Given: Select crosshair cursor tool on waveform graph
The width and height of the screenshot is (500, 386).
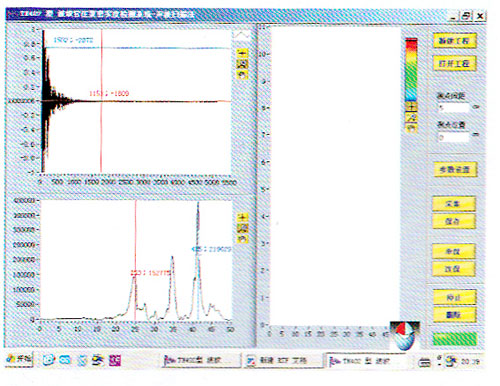Looking at the screenshot, I should (242, 53).
